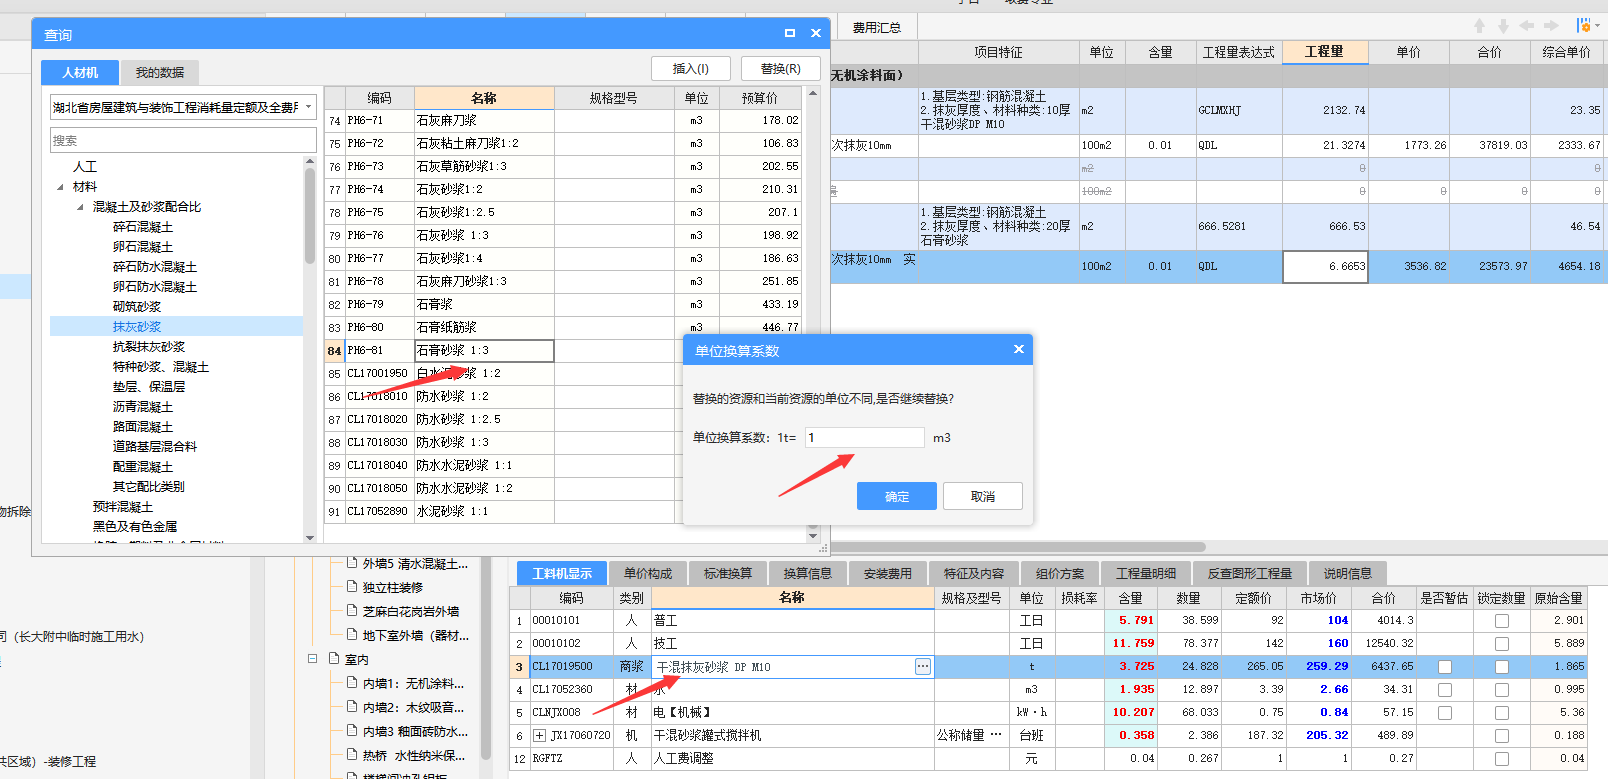Click the document icon beside 热桥 水性纳米保

(352, 755)
